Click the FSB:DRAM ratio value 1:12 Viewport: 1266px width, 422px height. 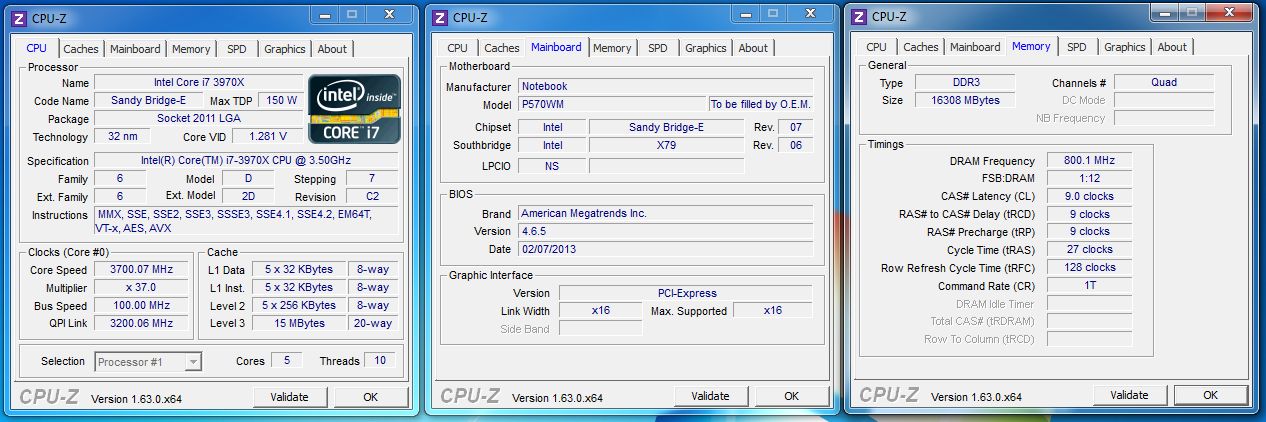1089,179
